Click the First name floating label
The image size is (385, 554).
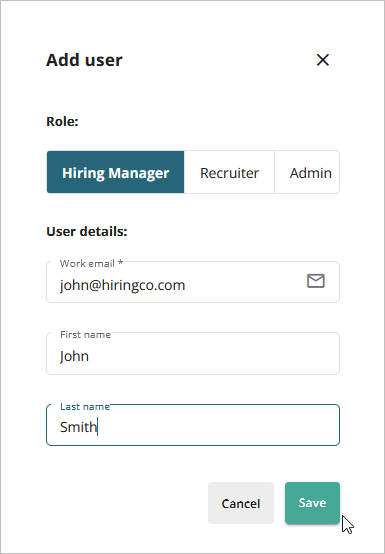(85, 335)
